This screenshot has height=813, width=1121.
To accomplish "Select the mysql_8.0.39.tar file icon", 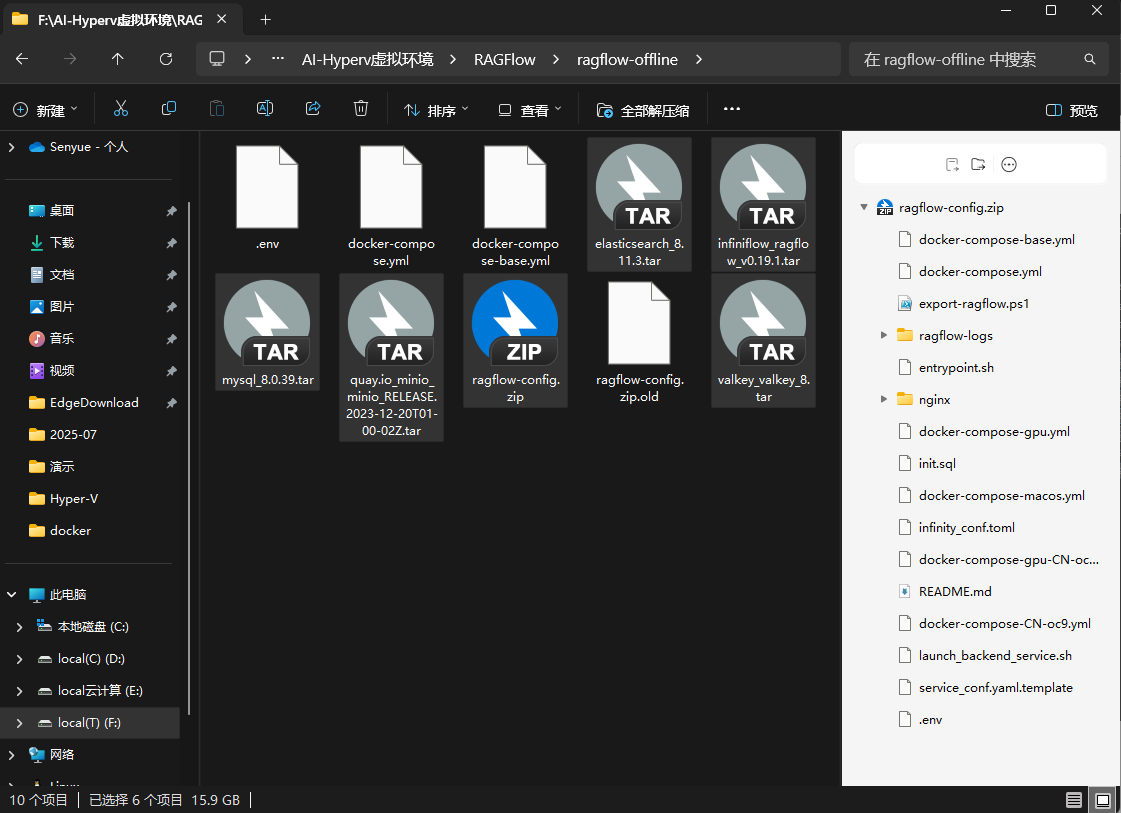I will tap(267, 323).
